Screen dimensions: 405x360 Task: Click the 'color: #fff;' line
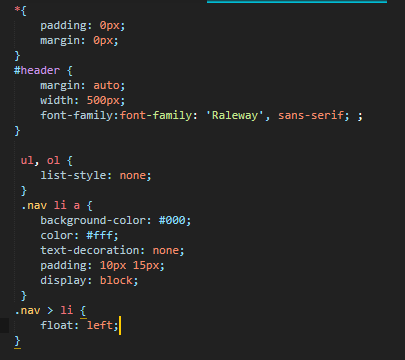[79, 235]
